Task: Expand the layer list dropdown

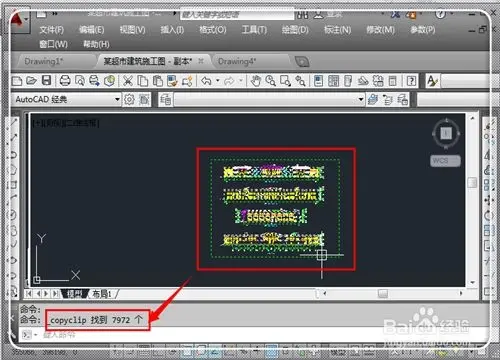Action: (x=361, y=99)
